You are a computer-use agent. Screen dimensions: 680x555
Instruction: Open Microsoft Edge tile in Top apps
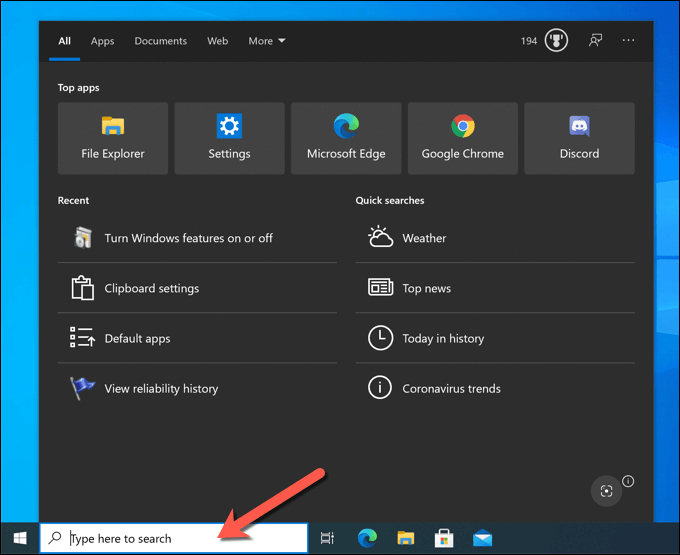tap(346, 138)
